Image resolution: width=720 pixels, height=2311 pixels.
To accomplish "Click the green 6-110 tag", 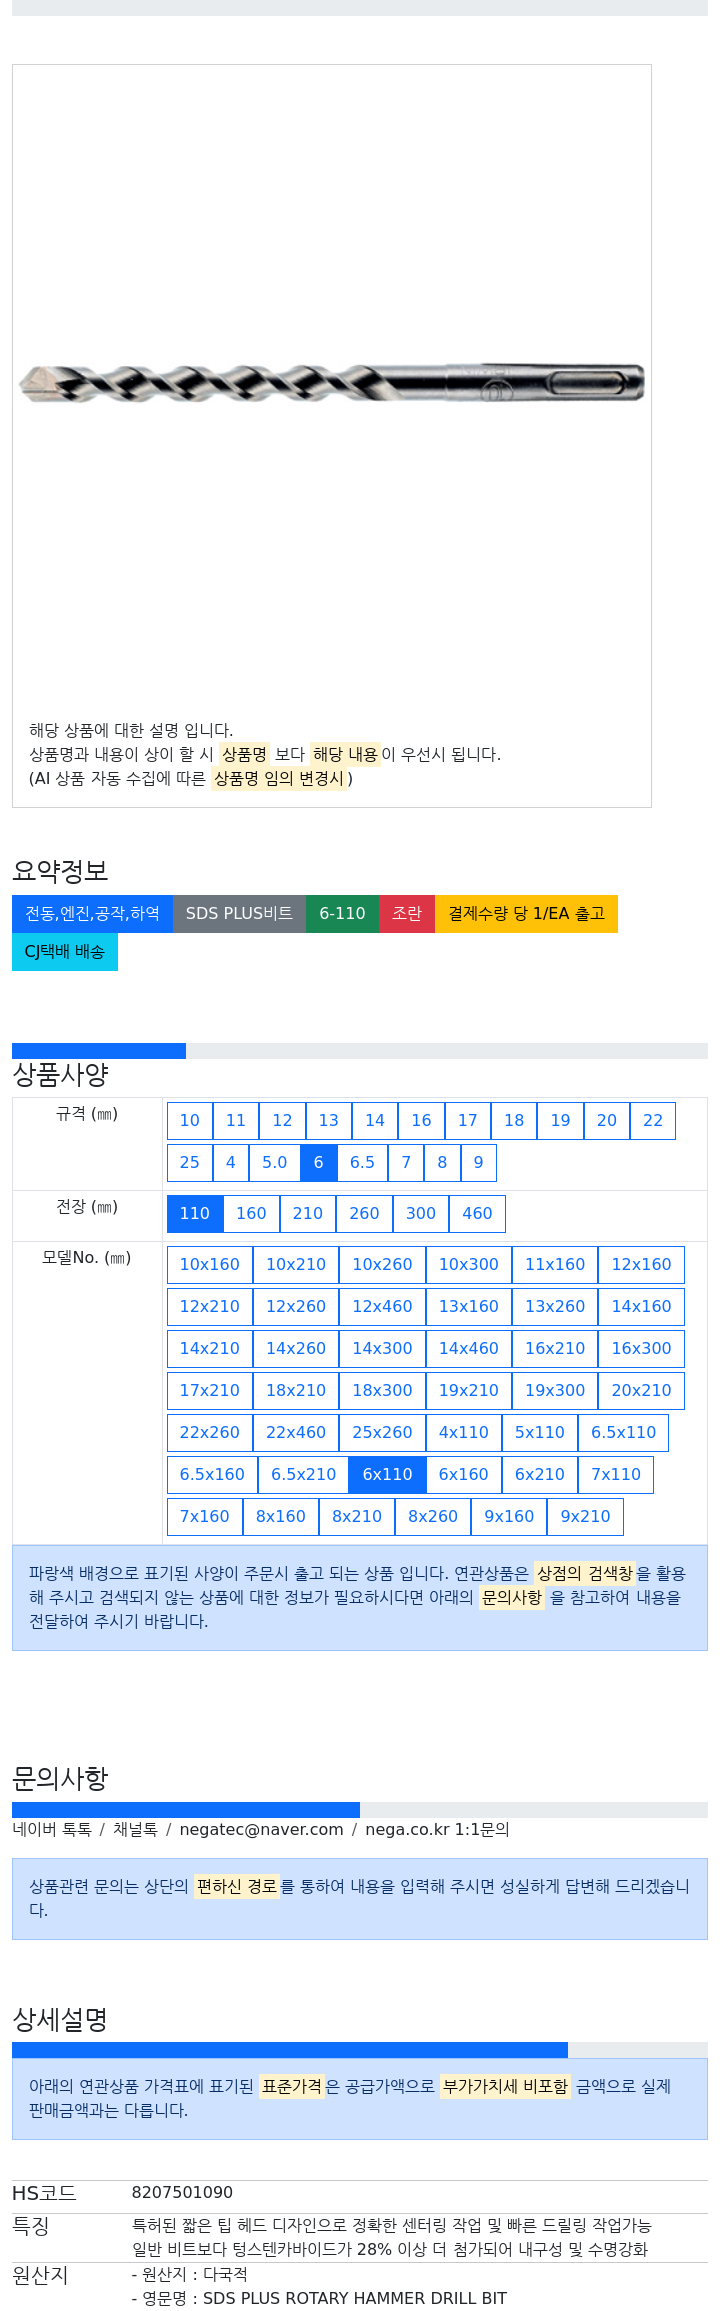I will point(342,913).
